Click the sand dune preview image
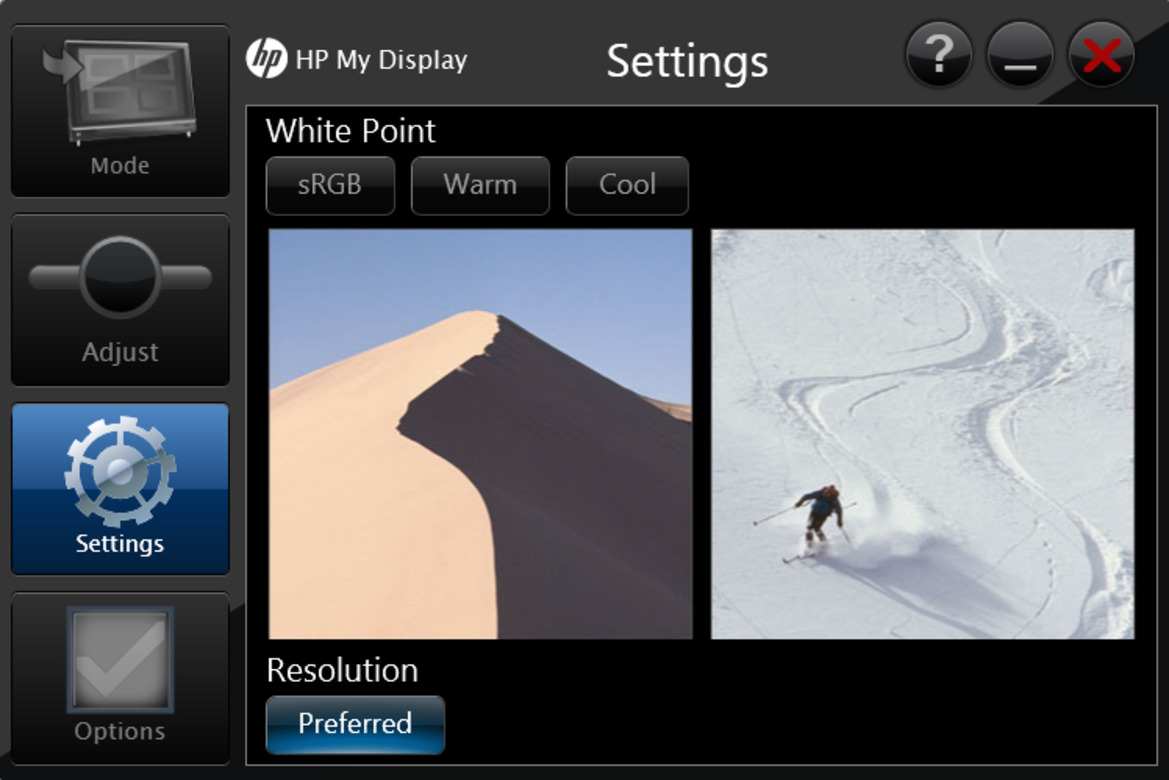The width and height of the screenshot is (1169, 780). tap(480, 434)
